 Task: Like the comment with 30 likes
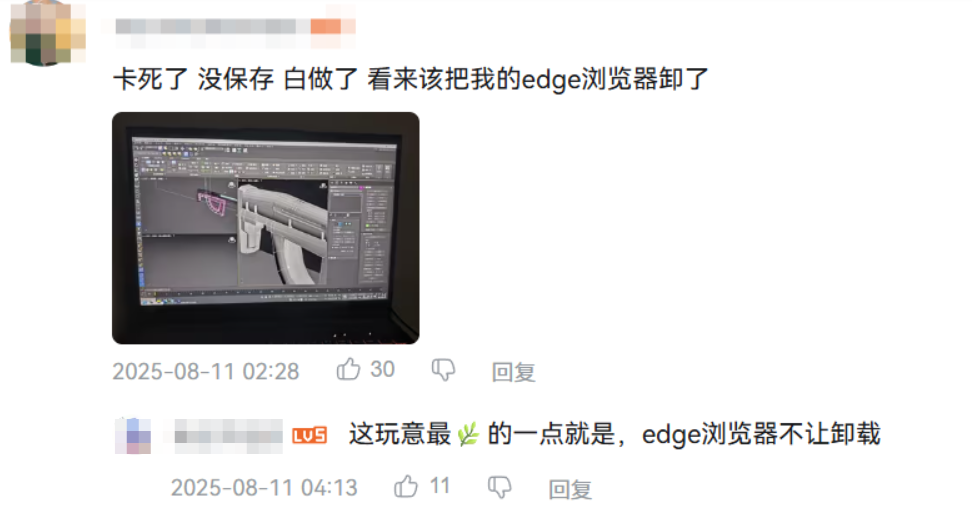click(348, 369)
